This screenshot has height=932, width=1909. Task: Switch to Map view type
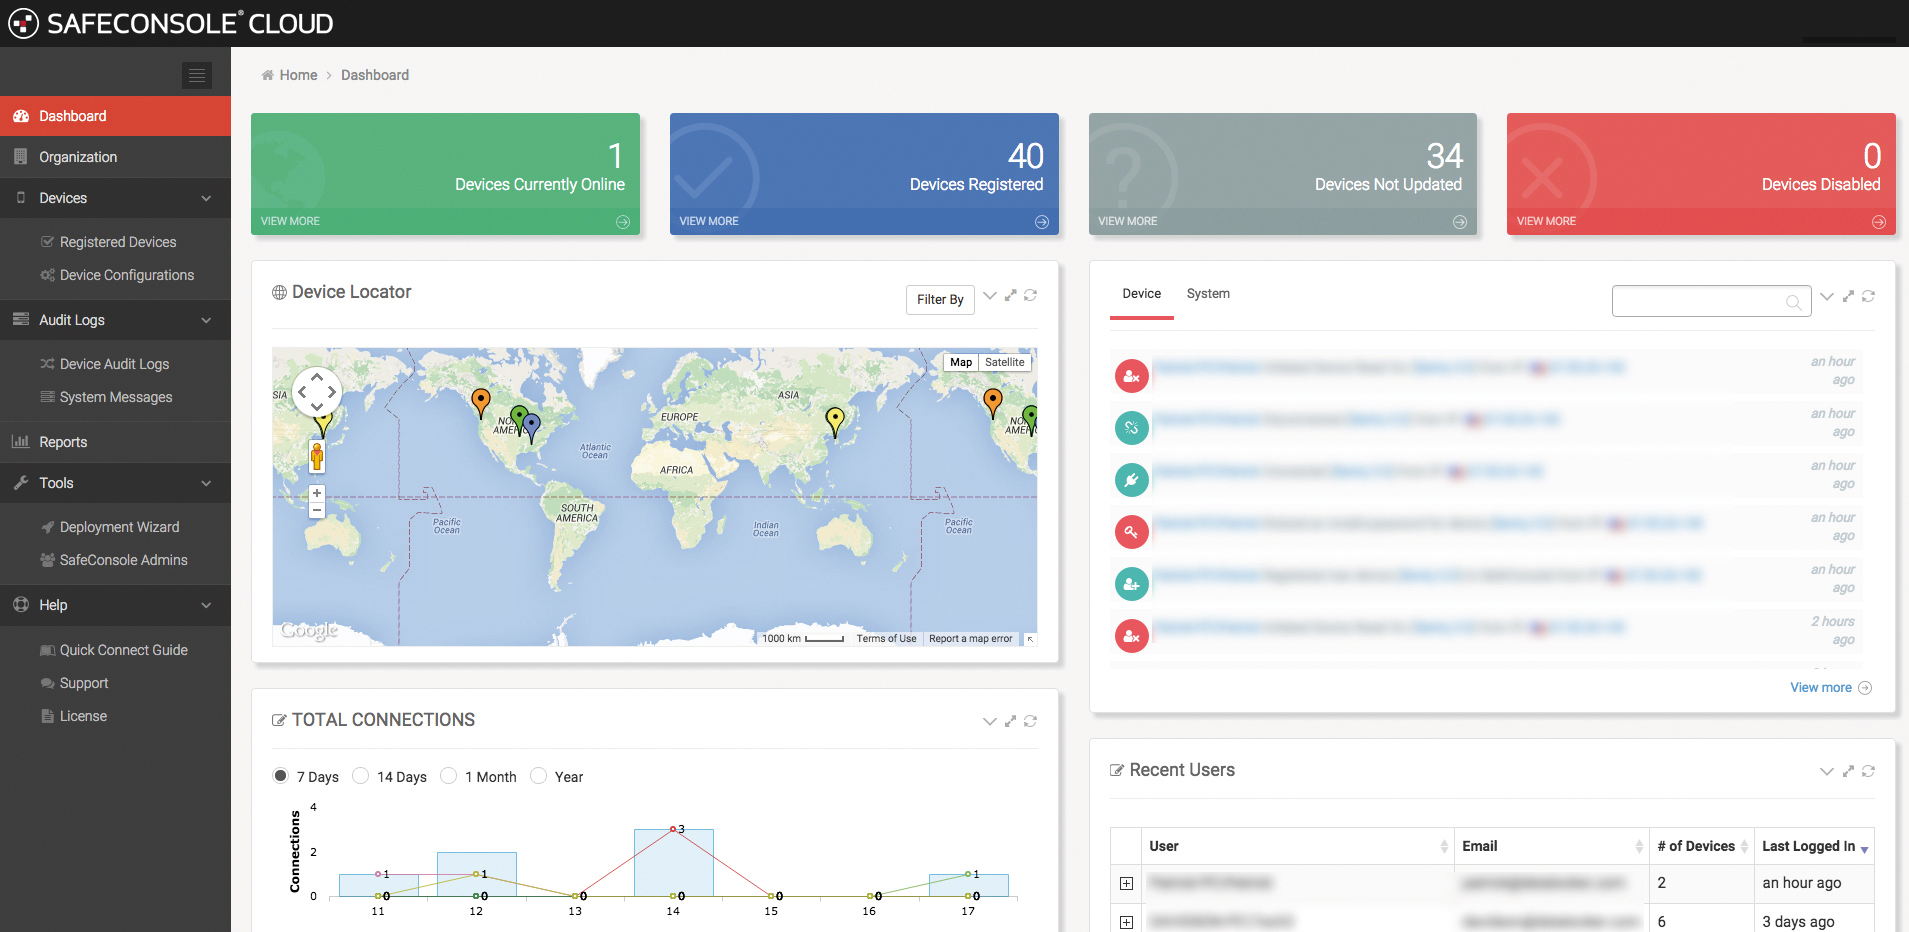[961, 362]
